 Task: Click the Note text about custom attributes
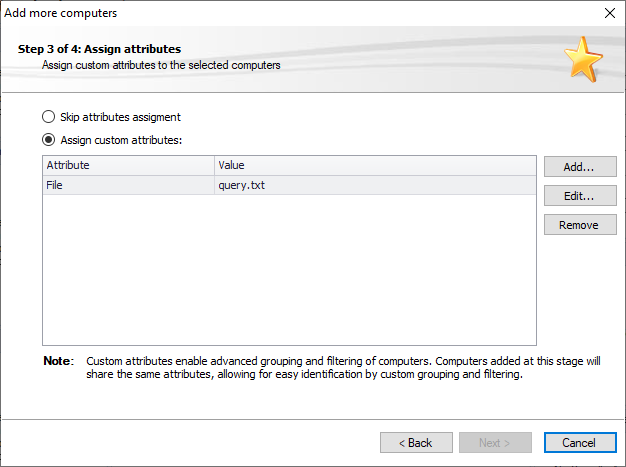(x=343, y=368)
